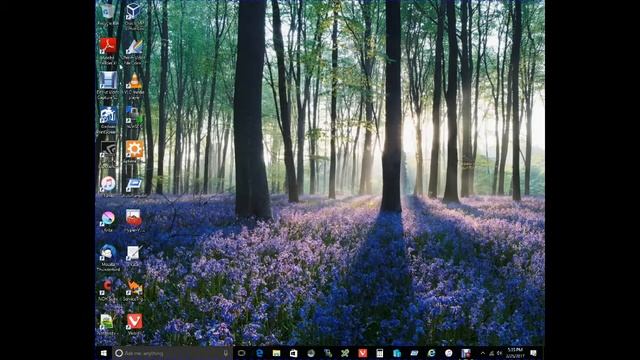The height and width of the screenshot is (360, 640).
Task: Open the red picture shortcut beside Krita
Action: tap(133, 220)
